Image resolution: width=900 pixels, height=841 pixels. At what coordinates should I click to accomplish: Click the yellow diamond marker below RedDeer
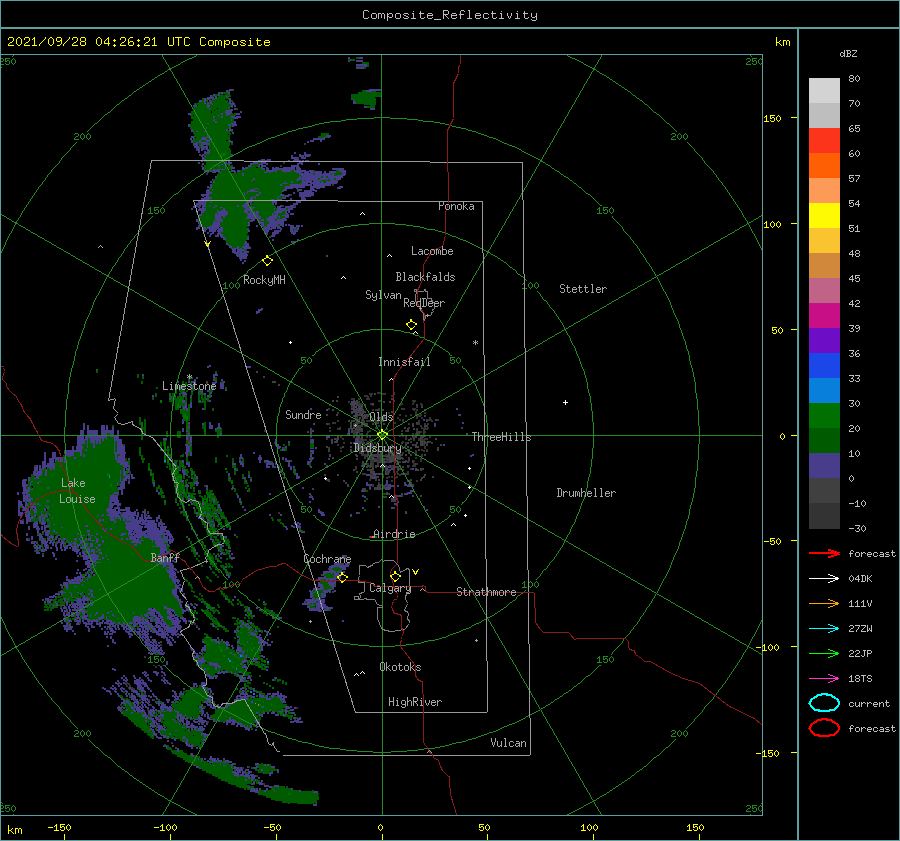click(x=412, y=325)
